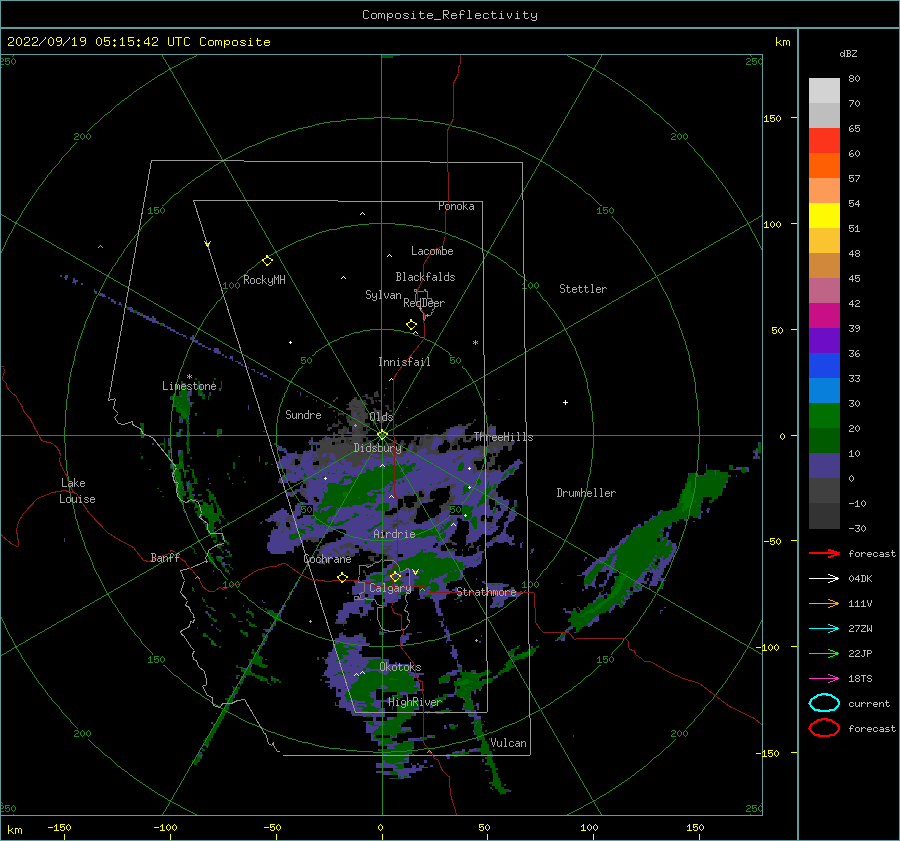Click the RockyMH label
Viewport: 900px width, 841px height.
264,280
